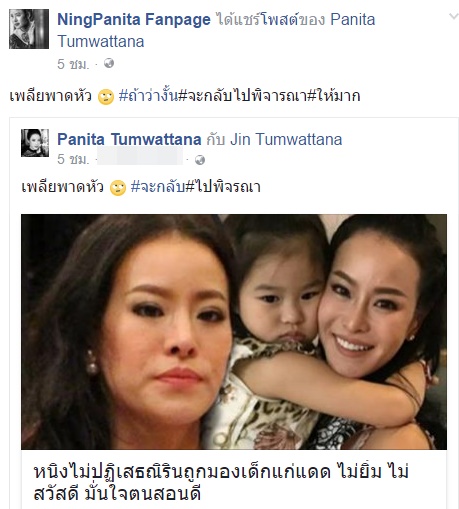Click the hashtag #จะกลับ in shared post
This screenshot has height=509, width=459.
158,187
